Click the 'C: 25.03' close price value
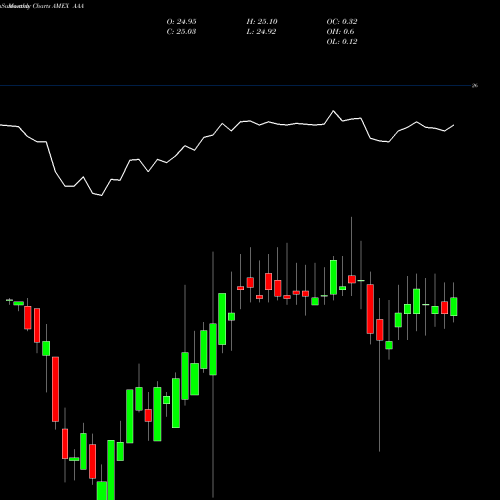Viewport: 500px width, 500px height. 181,32
